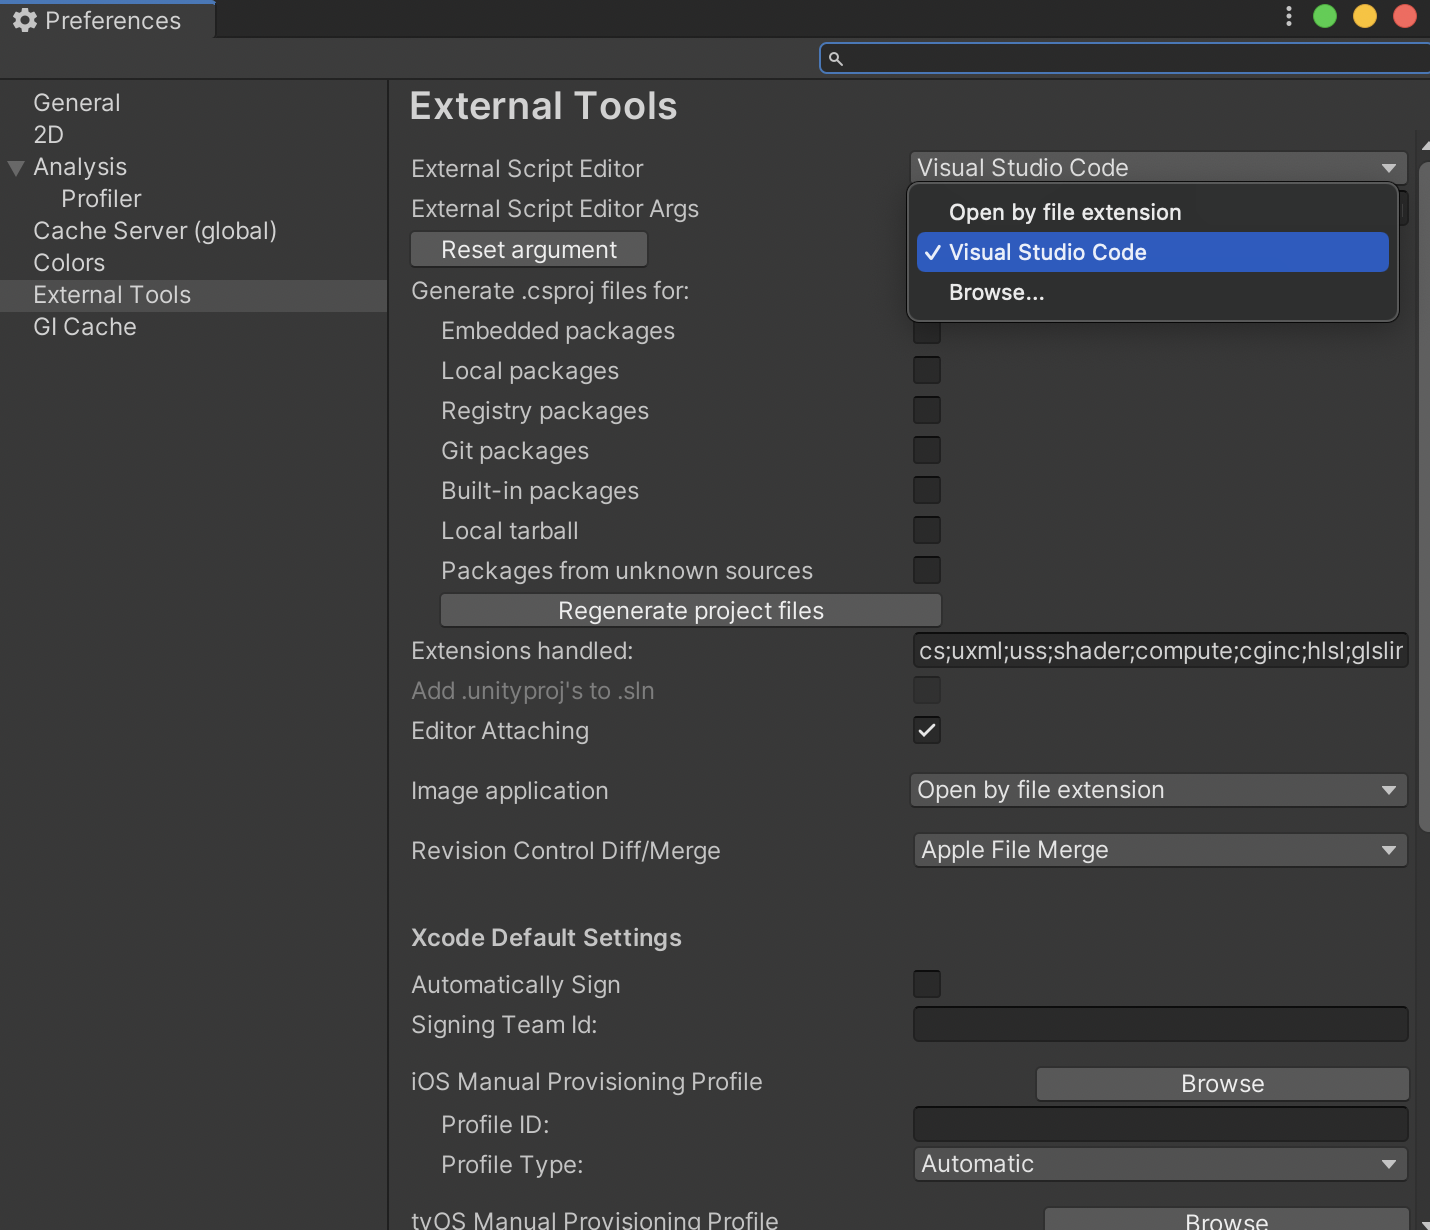Open the Image application dropdown
The width and height of the screenshot is (1430, 1230).
point(1159,790)
